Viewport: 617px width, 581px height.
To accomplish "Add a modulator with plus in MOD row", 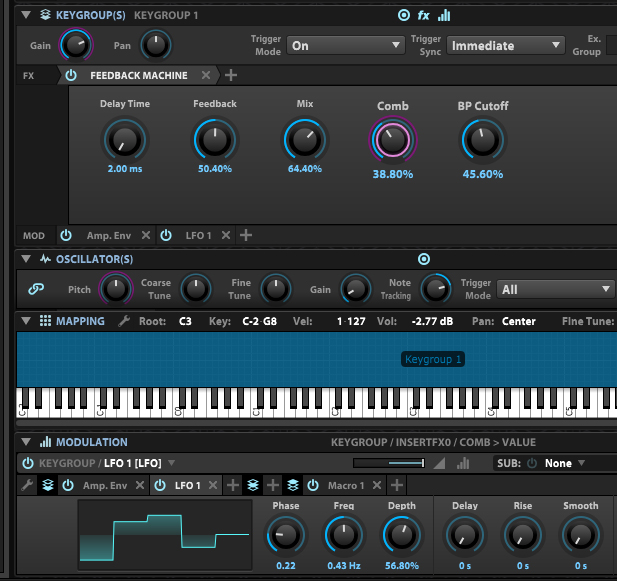I will [x=246, y=235].
